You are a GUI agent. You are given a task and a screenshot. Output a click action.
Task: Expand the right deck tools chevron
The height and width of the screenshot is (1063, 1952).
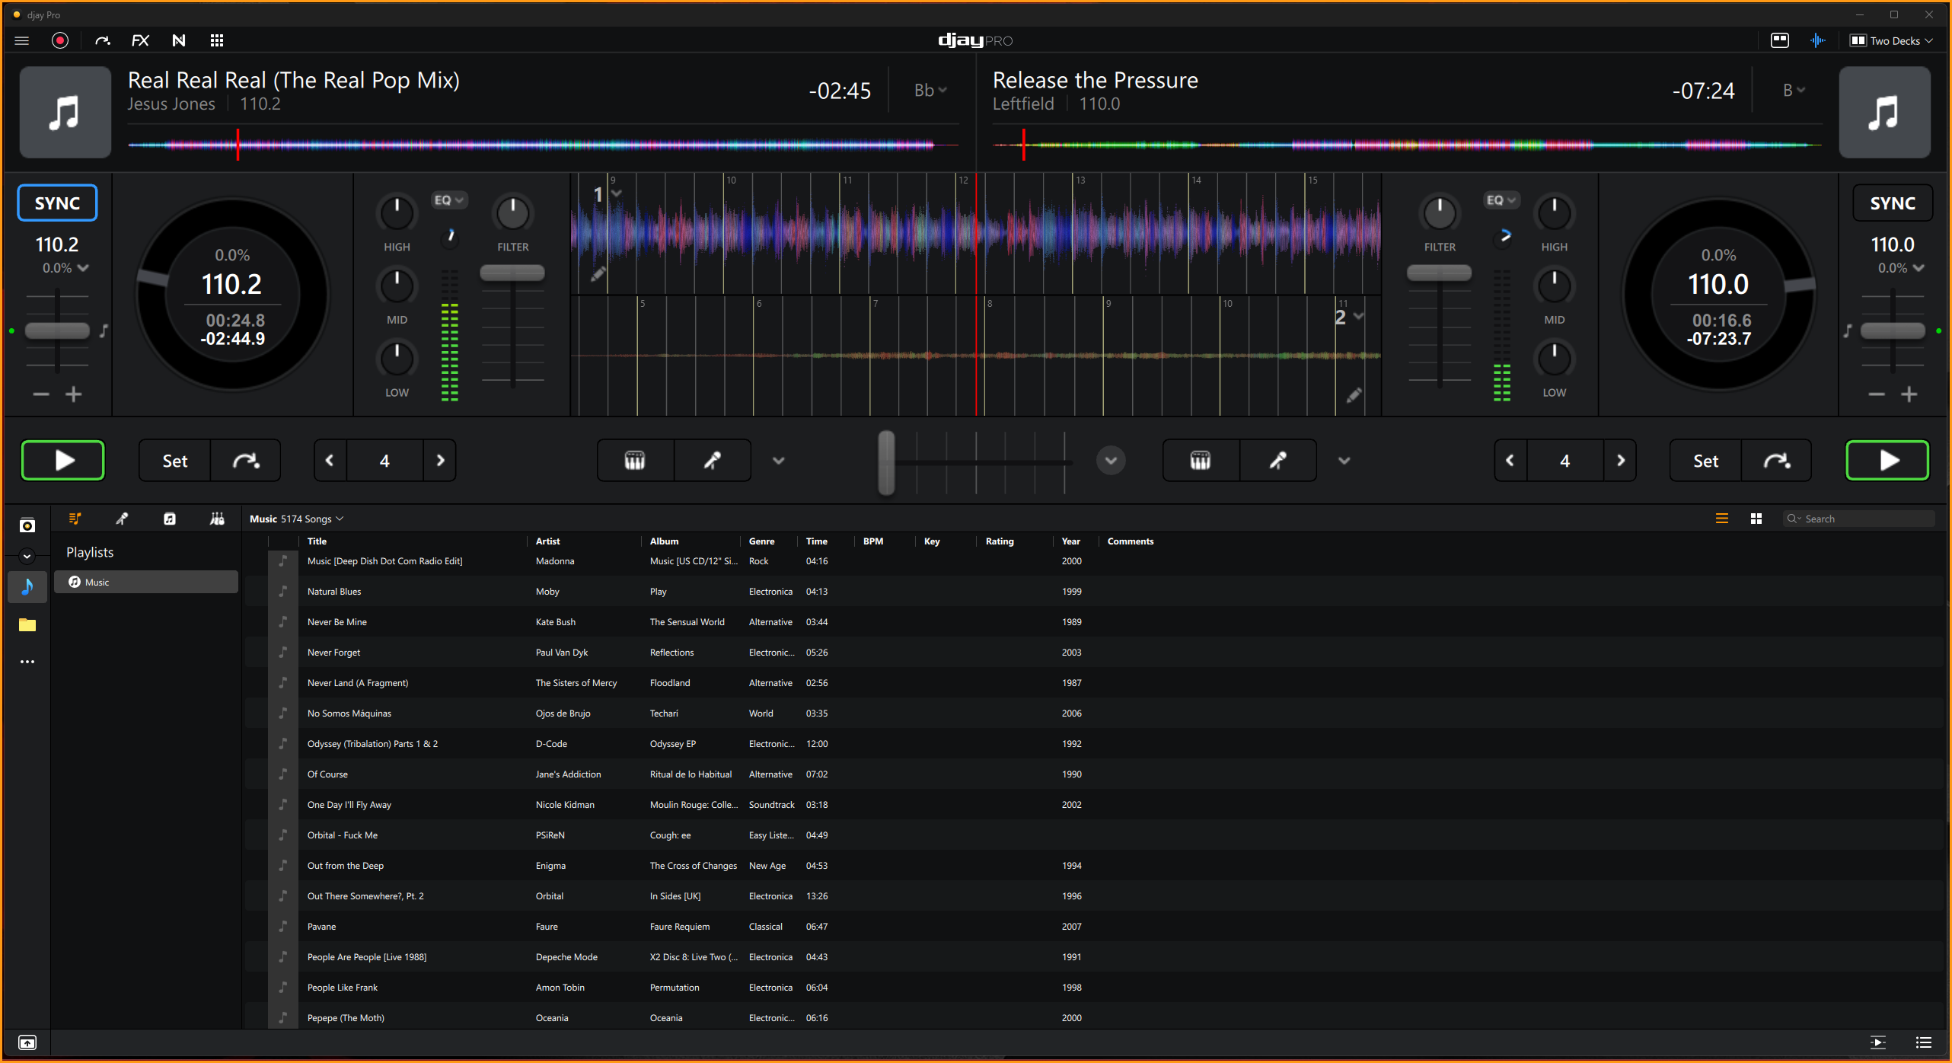click(x=1345, y=461)
